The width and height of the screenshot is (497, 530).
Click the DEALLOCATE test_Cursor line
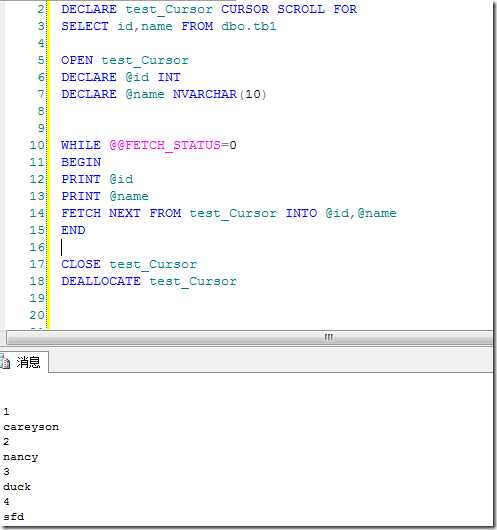pos(149,281)
